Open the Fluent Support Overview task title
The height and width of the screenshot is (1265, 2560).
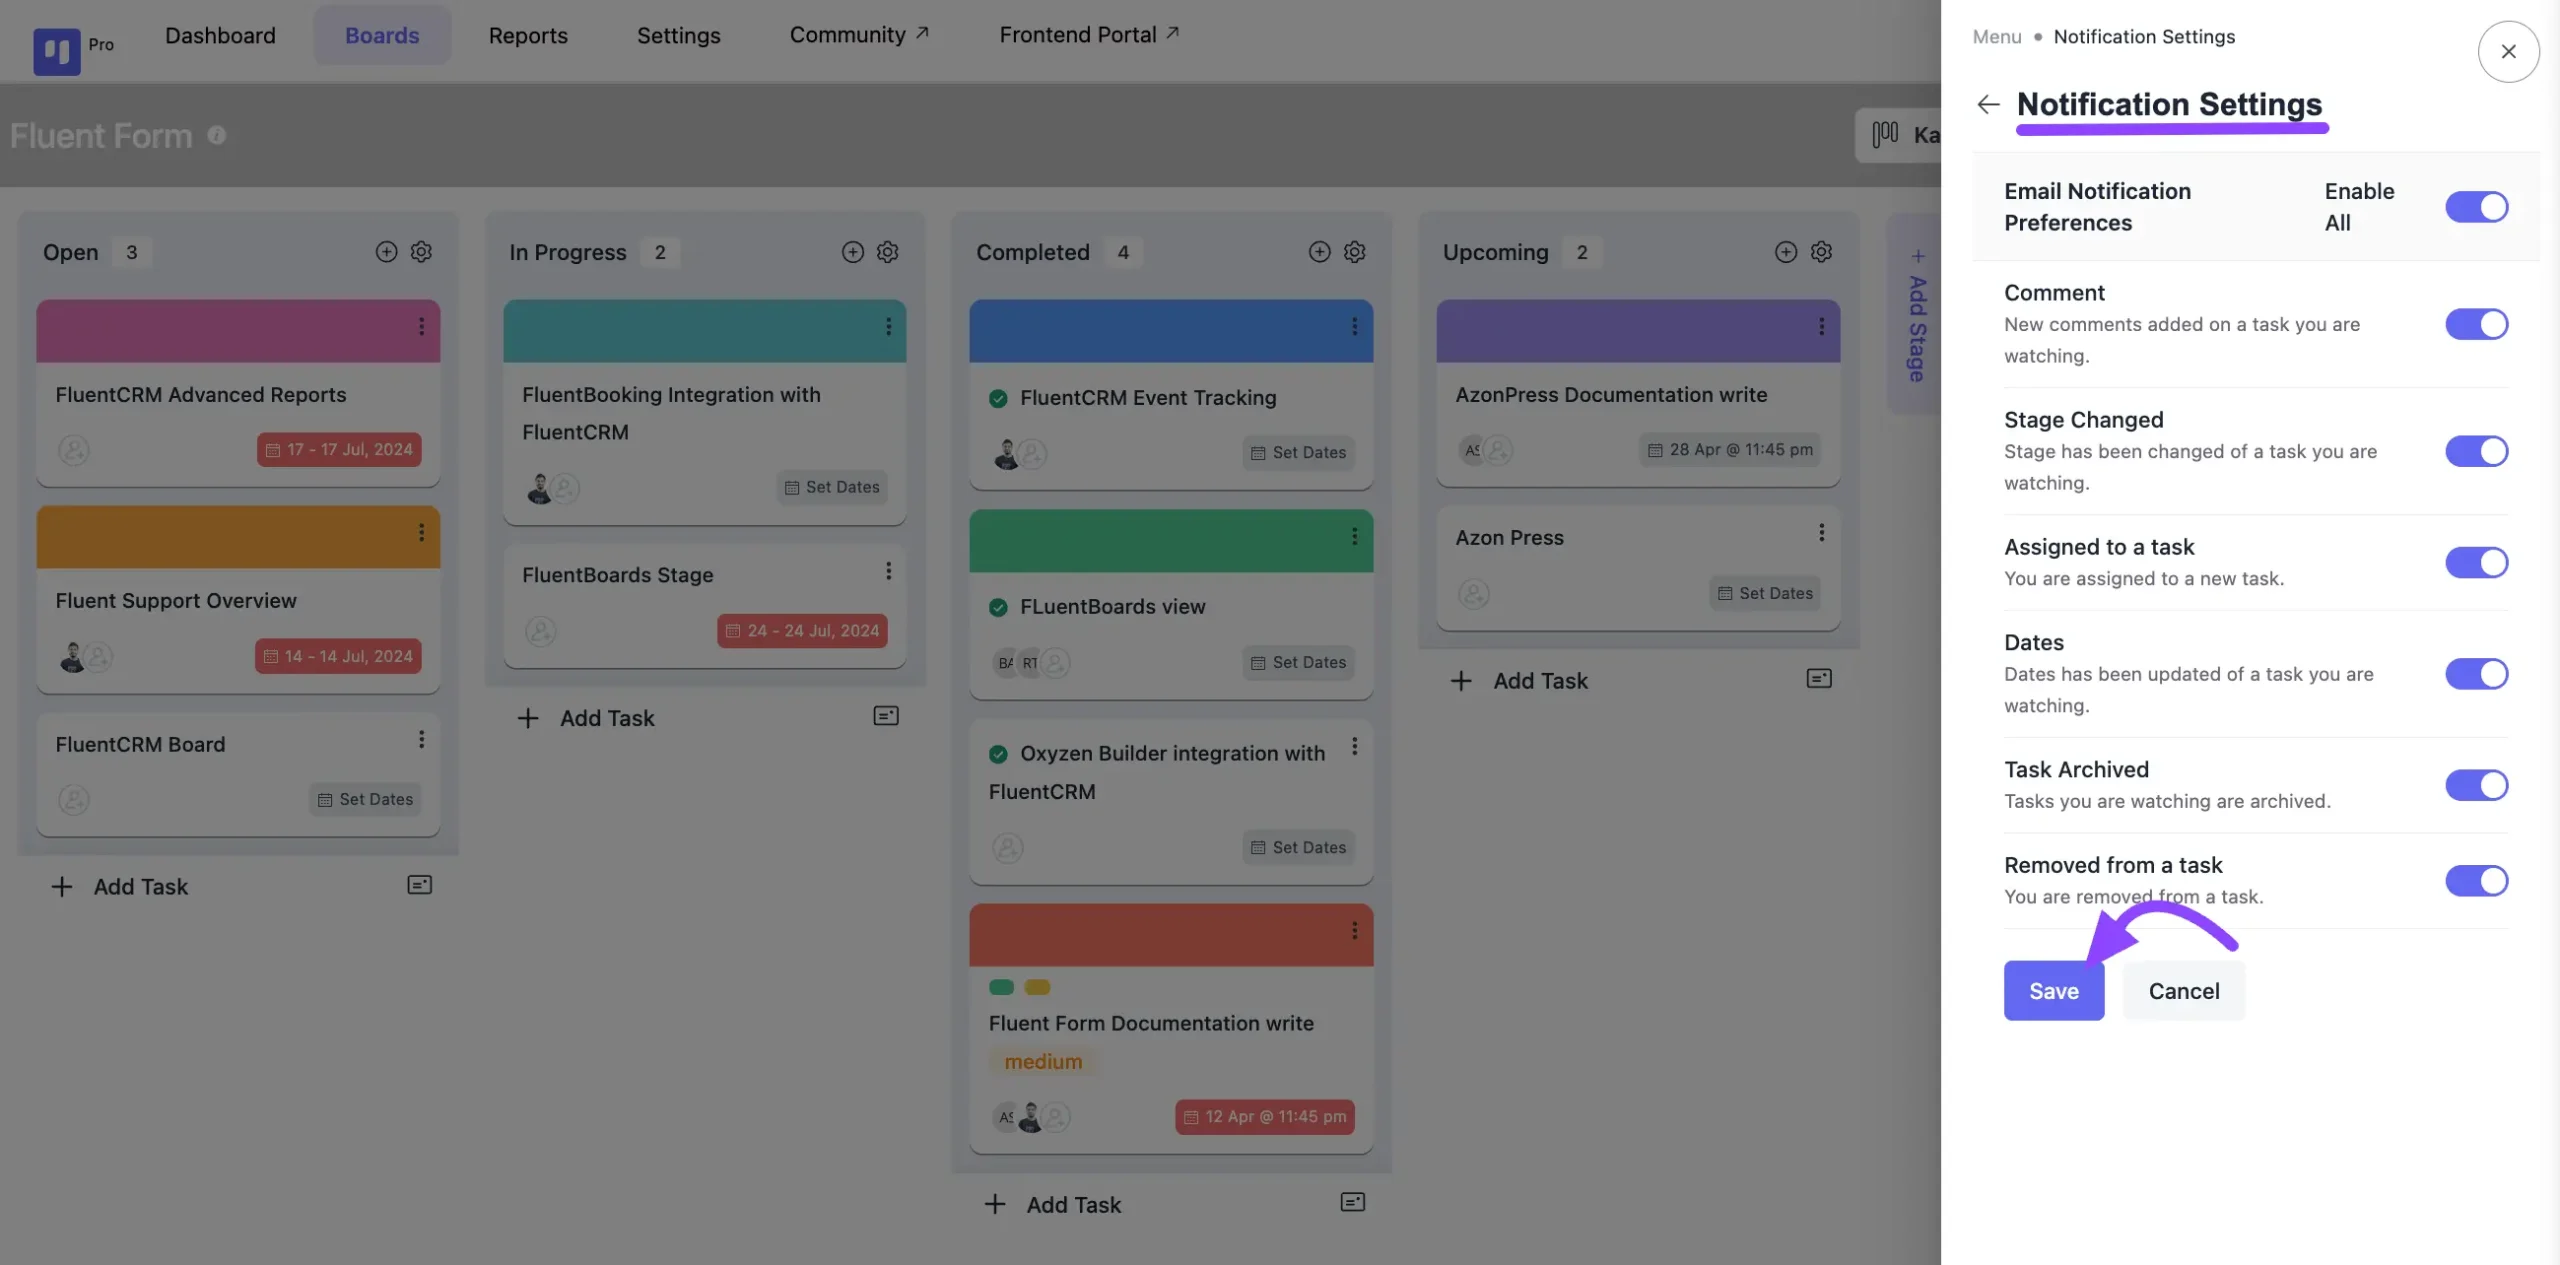click(176, 601)
